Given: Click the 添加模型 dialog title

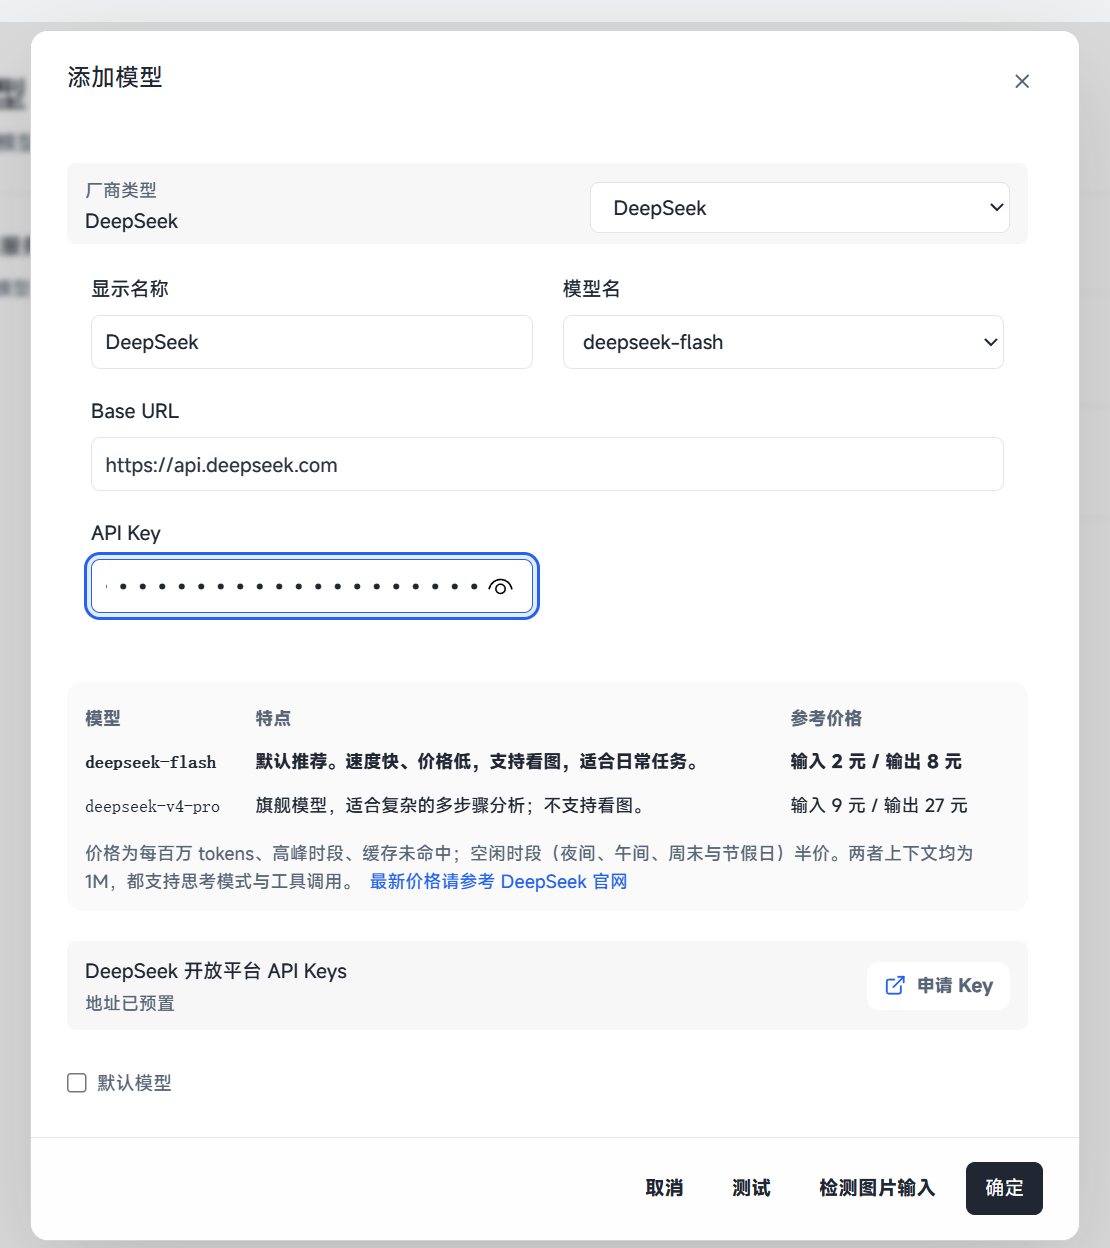Looking at the screenshot, I should 115,77.
